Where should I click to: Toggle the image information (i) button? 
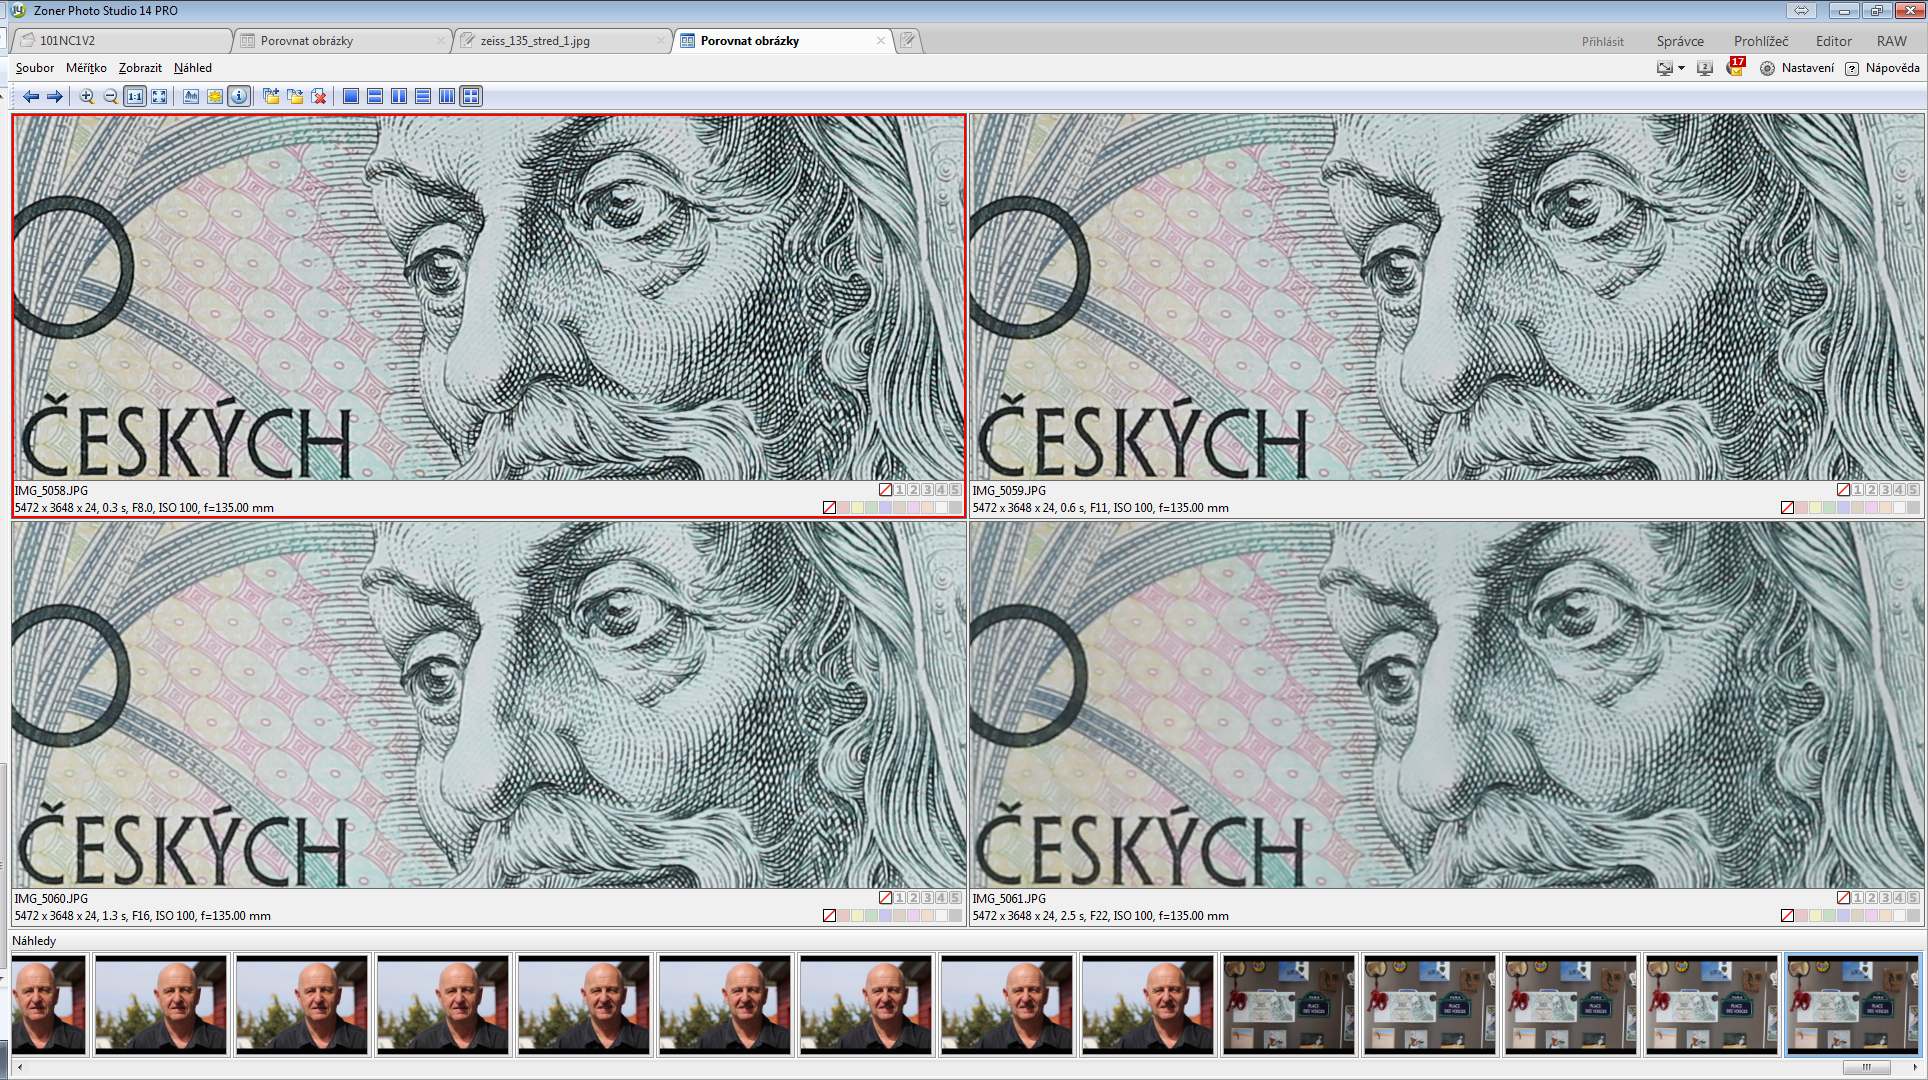click(x=238, y=97)
